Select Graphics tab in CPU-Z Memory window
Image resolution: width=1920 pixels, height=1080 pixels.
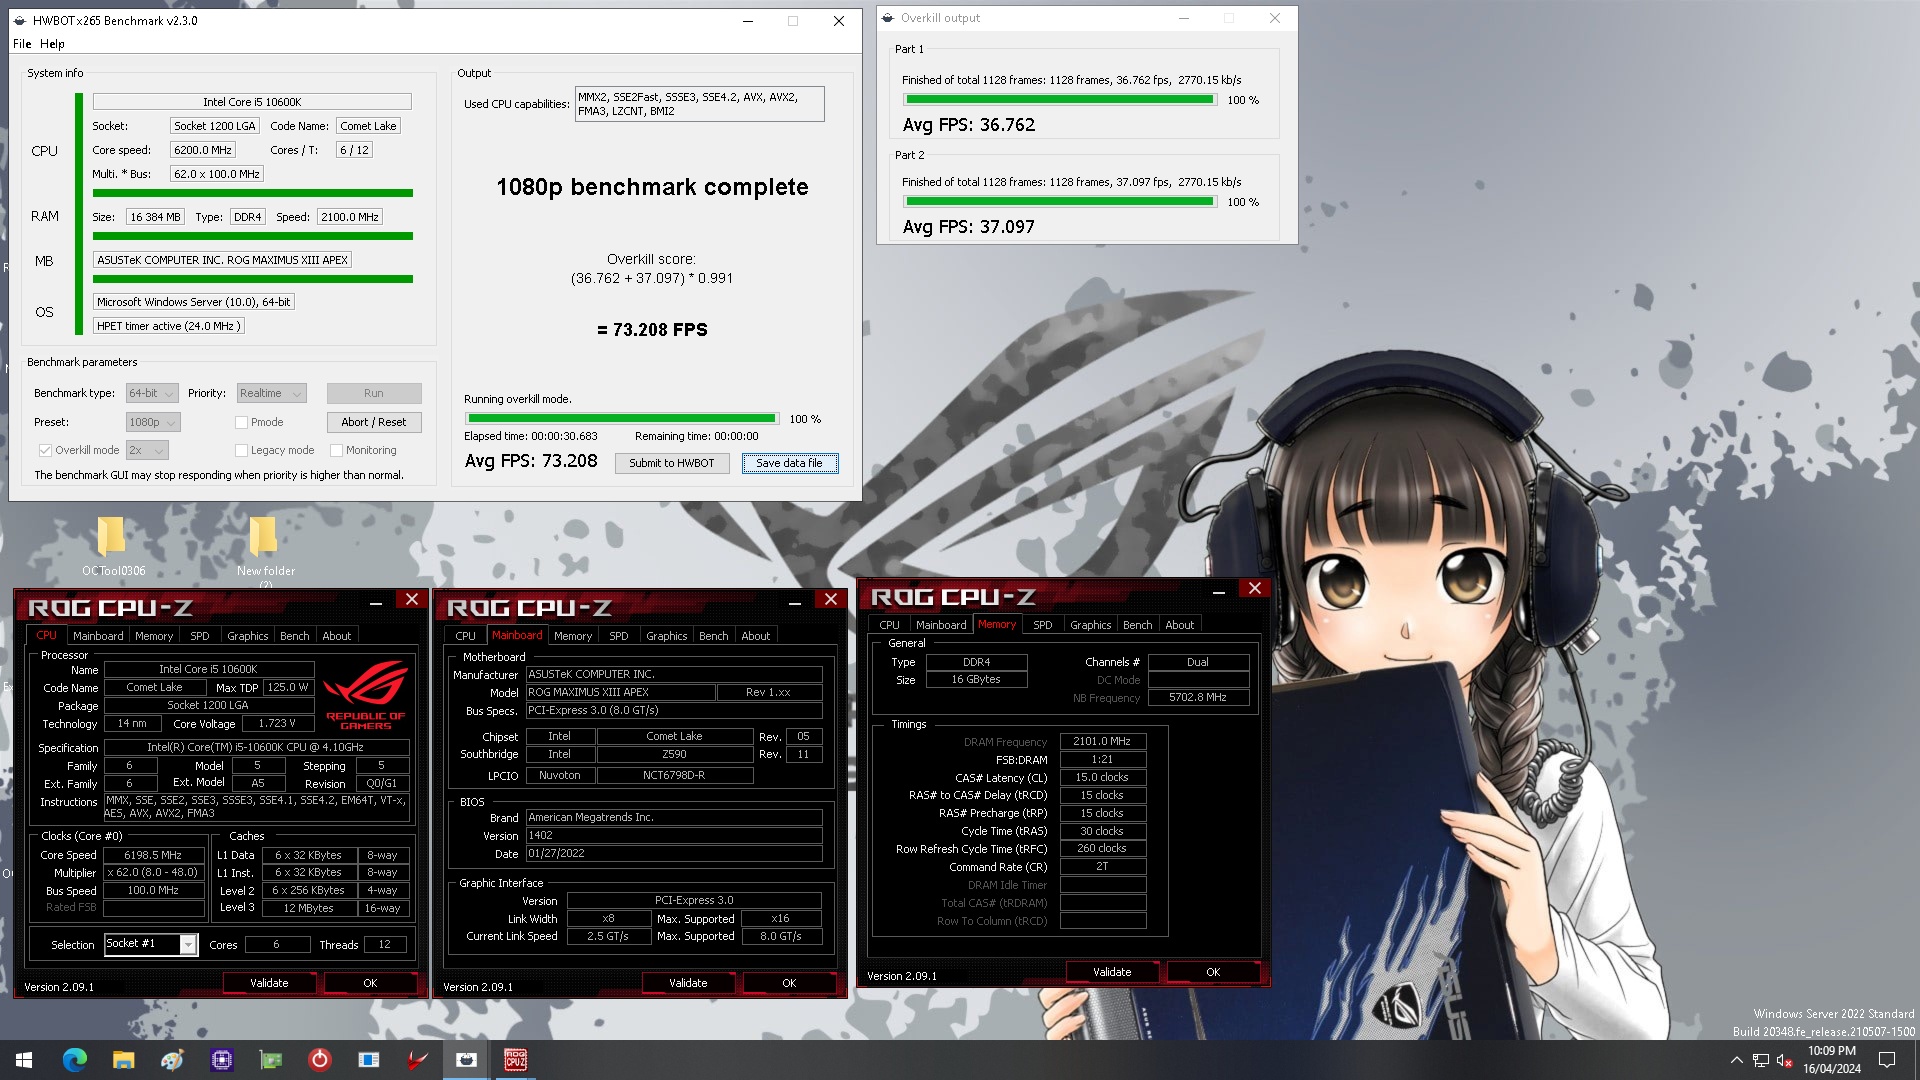tap(1090, 625)
